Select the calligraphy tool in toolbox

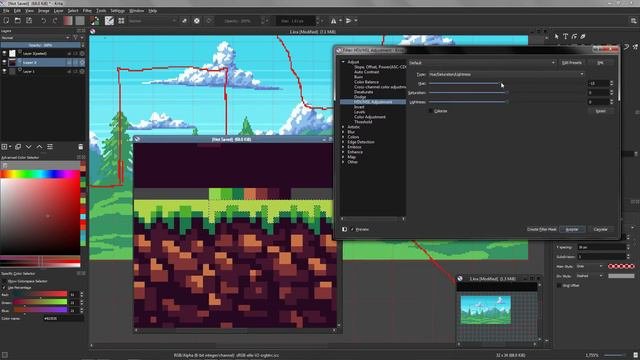[583, 36]
